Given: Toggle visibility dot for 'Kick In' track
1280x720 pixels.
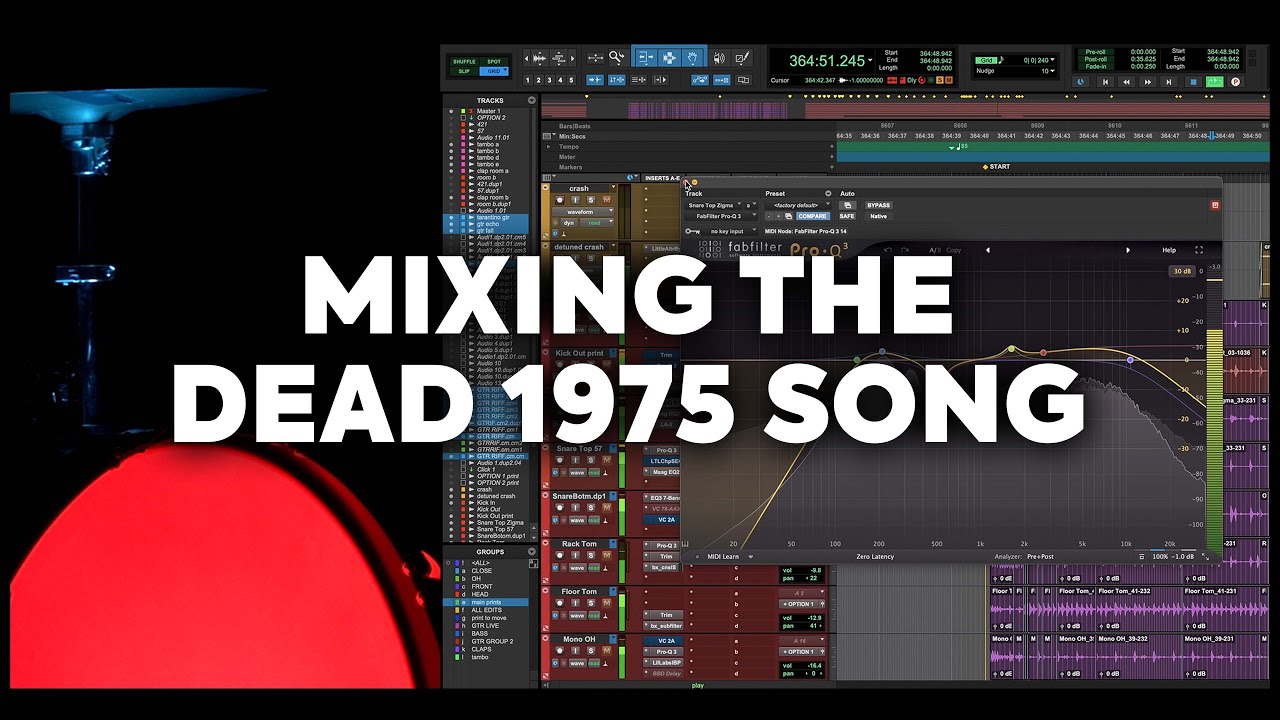Looking at the screenshot, I should tap(452, 503).
